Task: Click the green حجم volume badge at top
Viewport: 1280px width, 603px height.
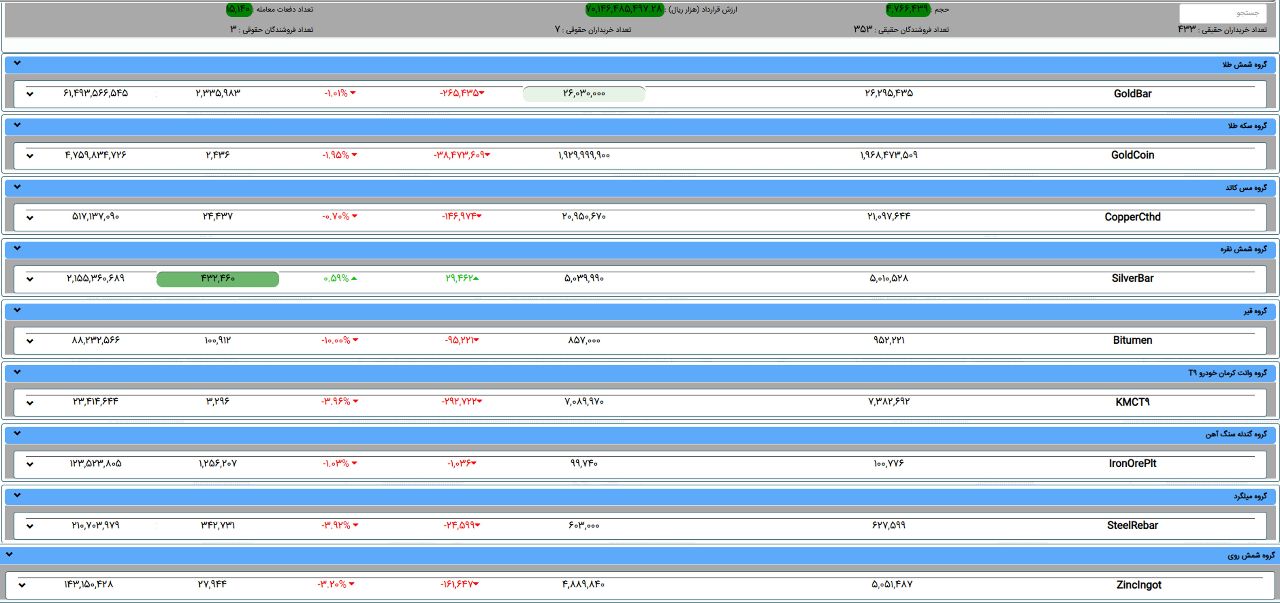Action: pyautogui.click(x=908, y=8)
